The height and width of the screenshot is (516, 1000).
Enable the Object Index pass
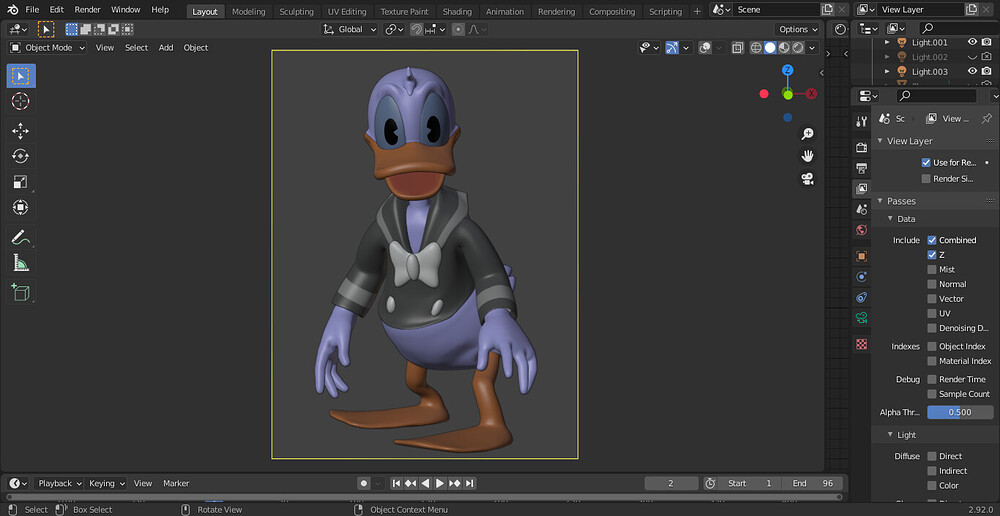point(932,346)
